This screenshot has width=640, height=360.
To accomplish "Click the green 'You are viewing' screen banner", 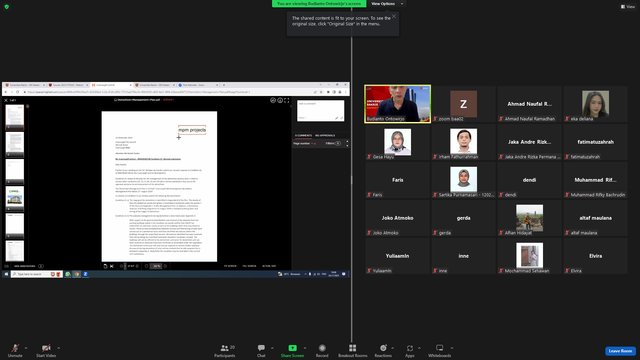I will 319,4.
